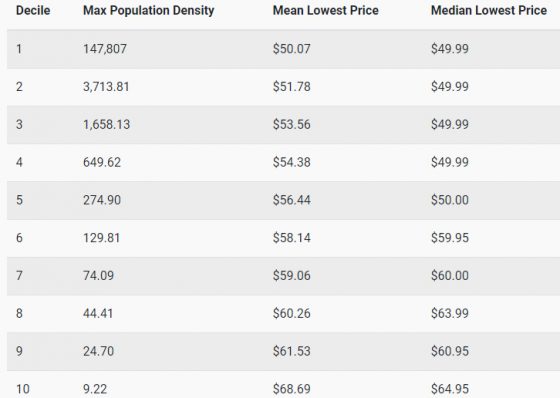
Task: Click the 3,713.81 population density value
Action: click(106, 86)
